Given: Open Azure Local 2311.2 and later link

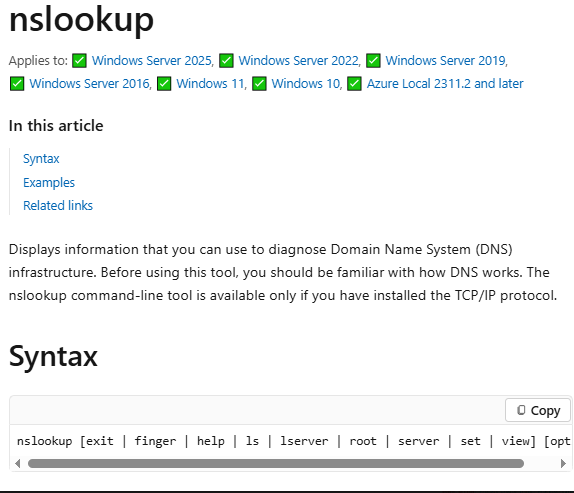Looking at the screenshot, I should (x=445, y=83).
